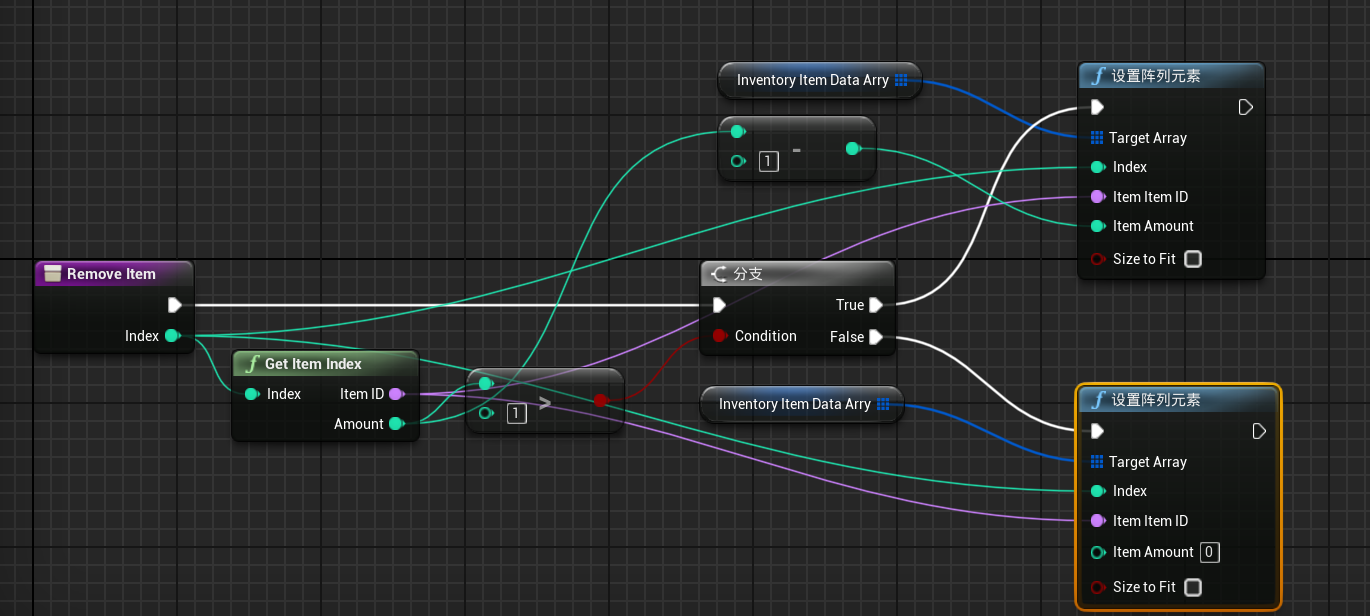Screen dimensions: 1370x616
Task: Click the True output pin of the Branch
Action: click(x=876, y=305)
